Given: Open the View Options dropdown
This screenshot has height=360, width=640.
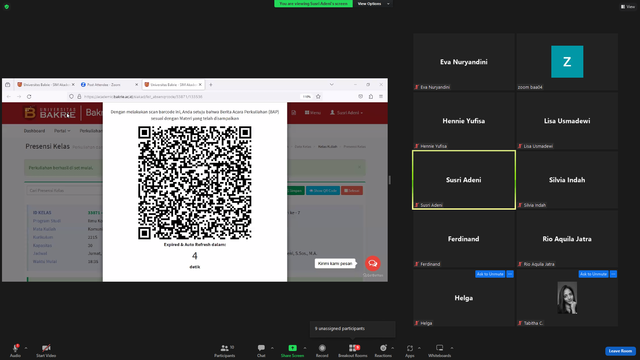Looking at the screenshot, I should point(373,4).
